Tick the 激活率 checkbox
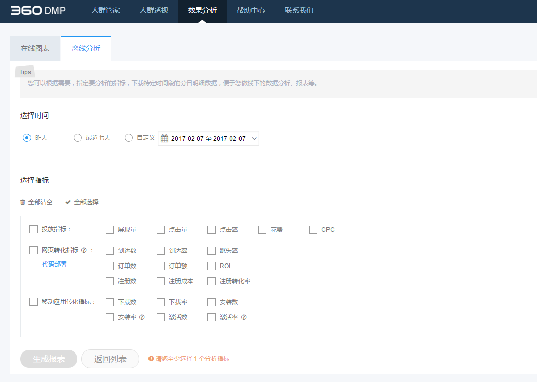537x382 pixels. coord(211,317)
